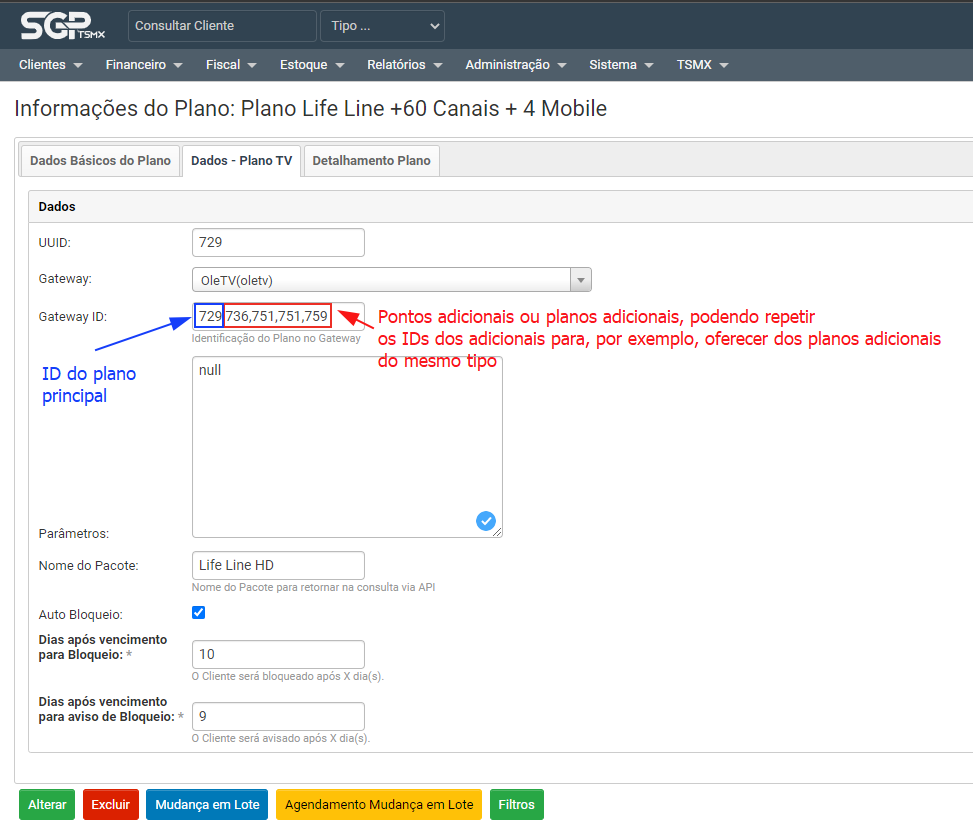The image size is (973, 838).
Task: Click the blue checkmark icon in Parâmetros
Action: point(486,521)
